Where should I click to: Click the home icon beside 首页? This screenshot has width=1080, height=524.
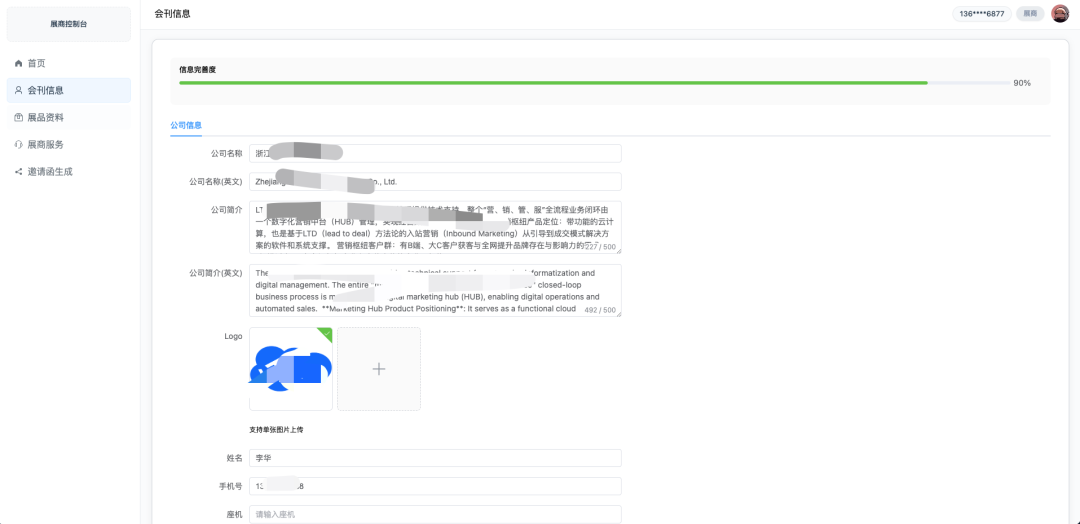[19, 63]
